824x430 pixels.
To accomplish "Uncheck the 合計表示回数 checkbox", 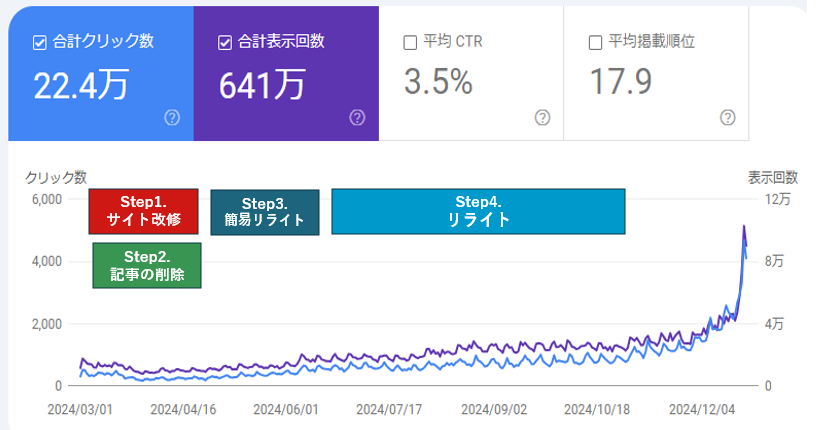I will coord(225,42).
